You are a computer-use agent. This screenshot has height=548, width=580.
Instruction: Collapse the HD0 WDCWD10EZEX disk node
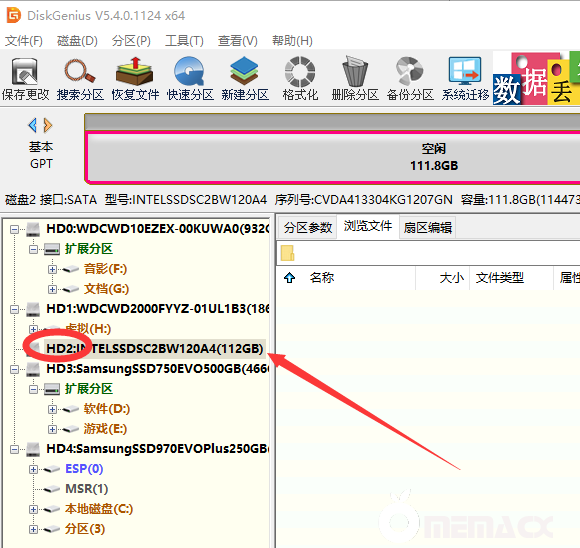point(14,229)
